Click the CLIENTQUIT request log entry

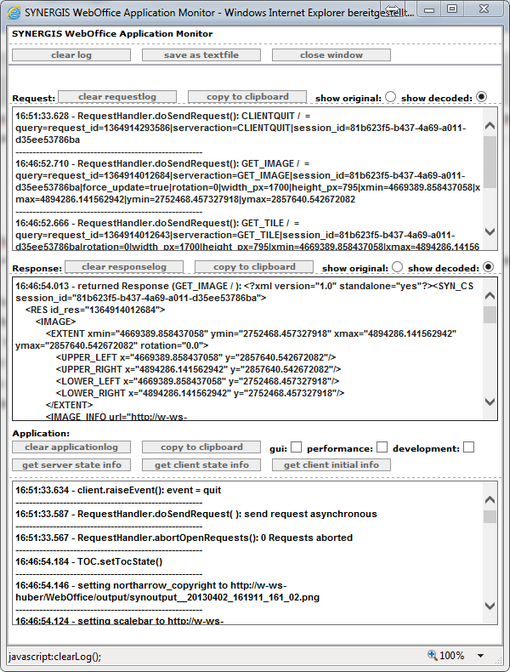pos(240,128)
